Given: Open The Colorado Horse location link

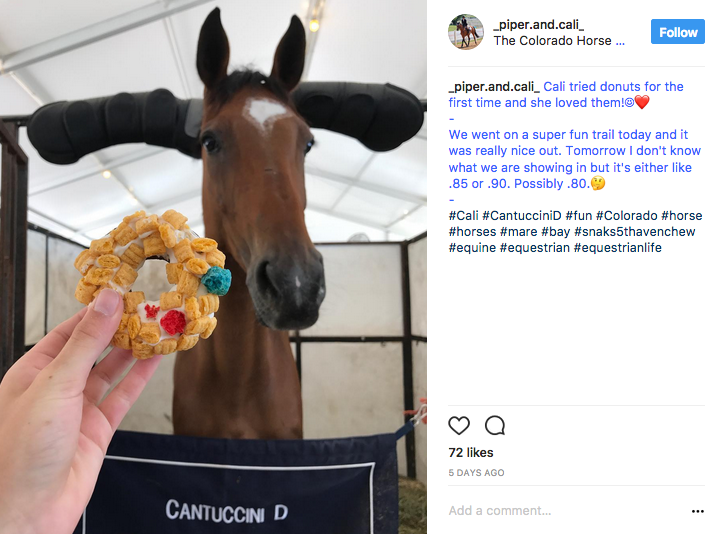Looking at the screenshot, I should coord(559,41).
